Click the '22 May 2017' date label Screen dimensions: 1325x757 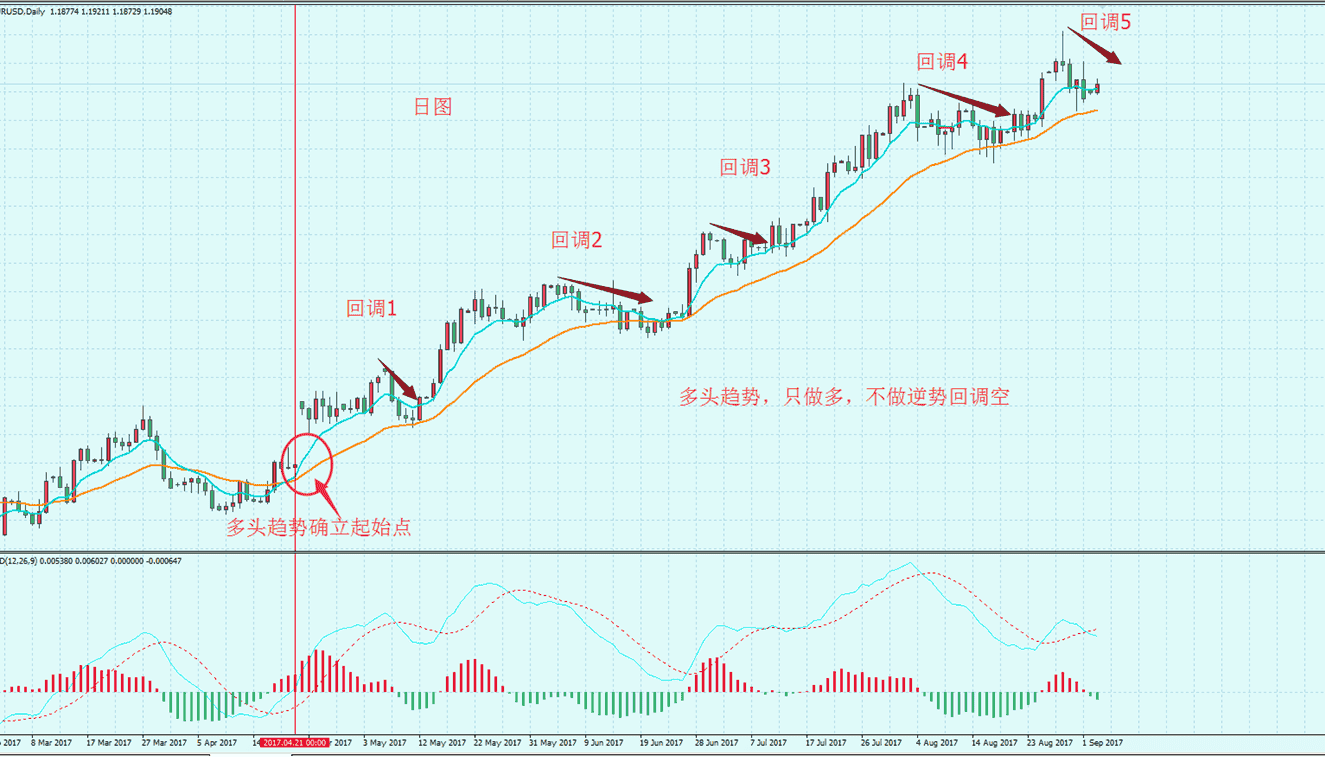pos(498,743)
